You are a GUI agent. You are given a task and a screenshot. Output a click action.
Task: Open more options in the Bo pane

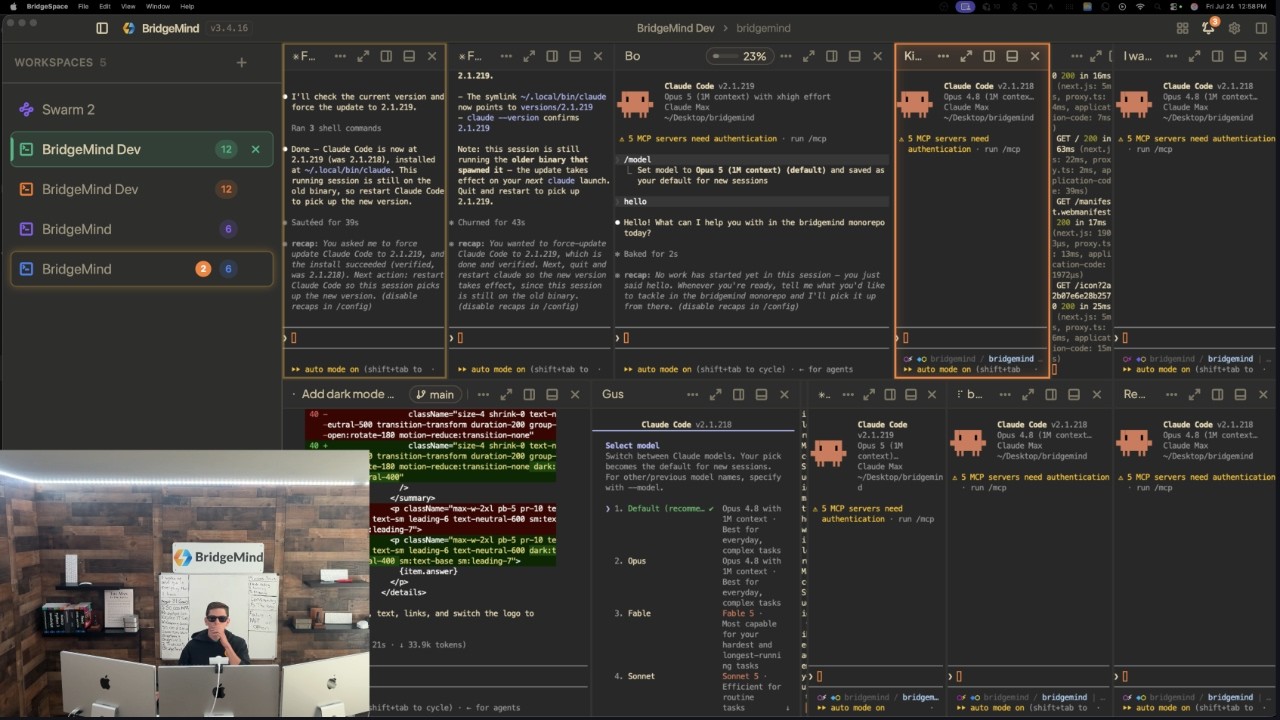point(785,56)
